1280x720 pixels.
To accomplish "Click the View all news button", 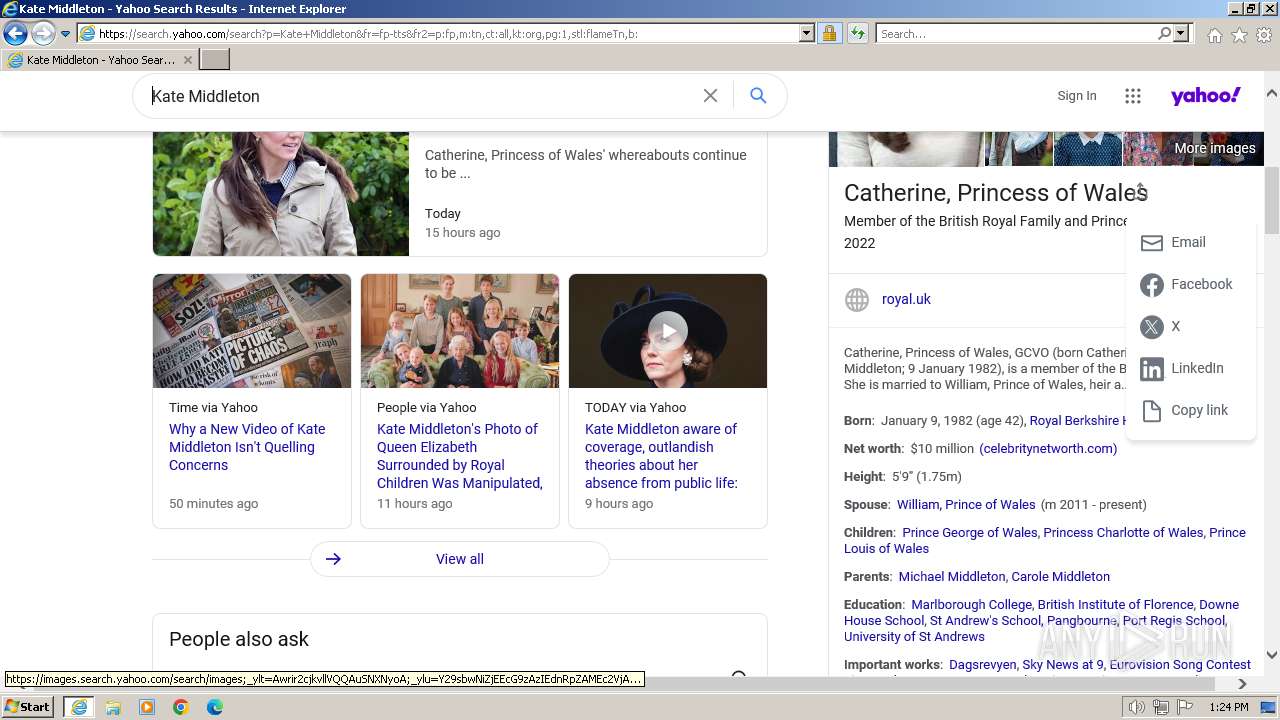I will 460,559.
